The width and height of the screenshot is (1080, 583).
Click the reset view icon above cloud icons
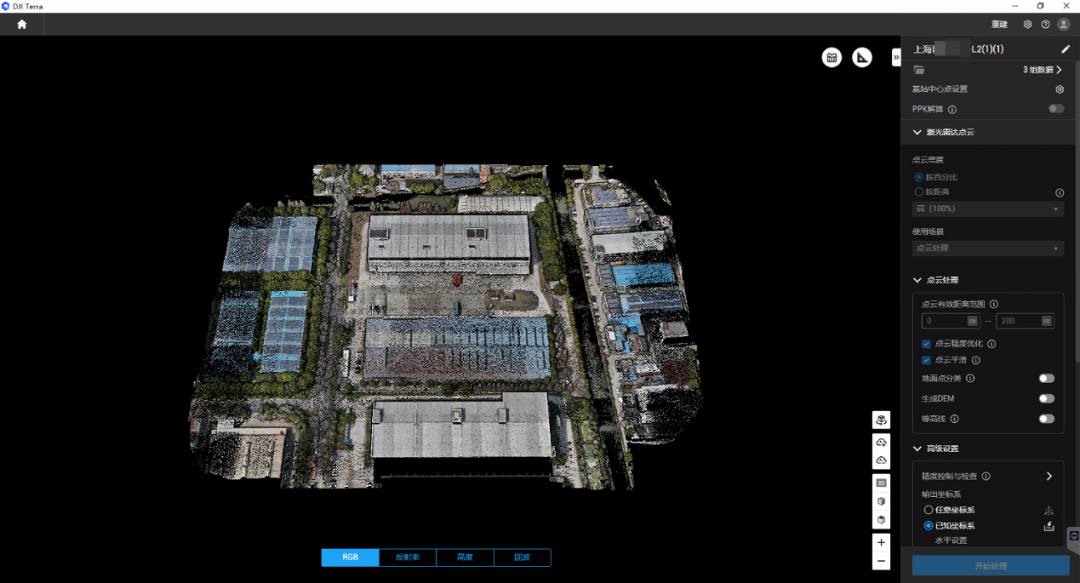click(x=881, y=420)
